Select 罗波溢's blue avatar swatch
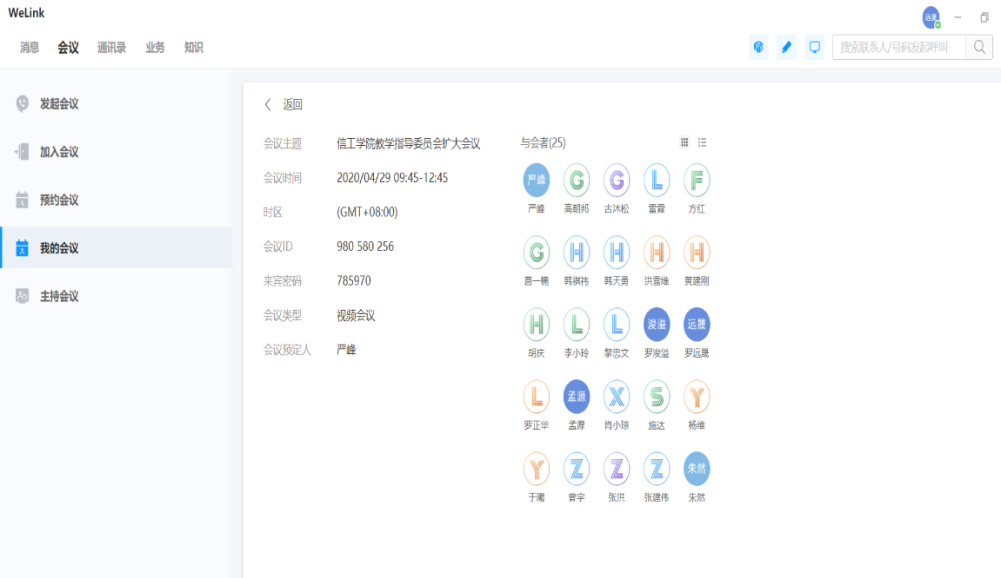This screenshot has width=1001, height=578. click(x=656, y=324)
